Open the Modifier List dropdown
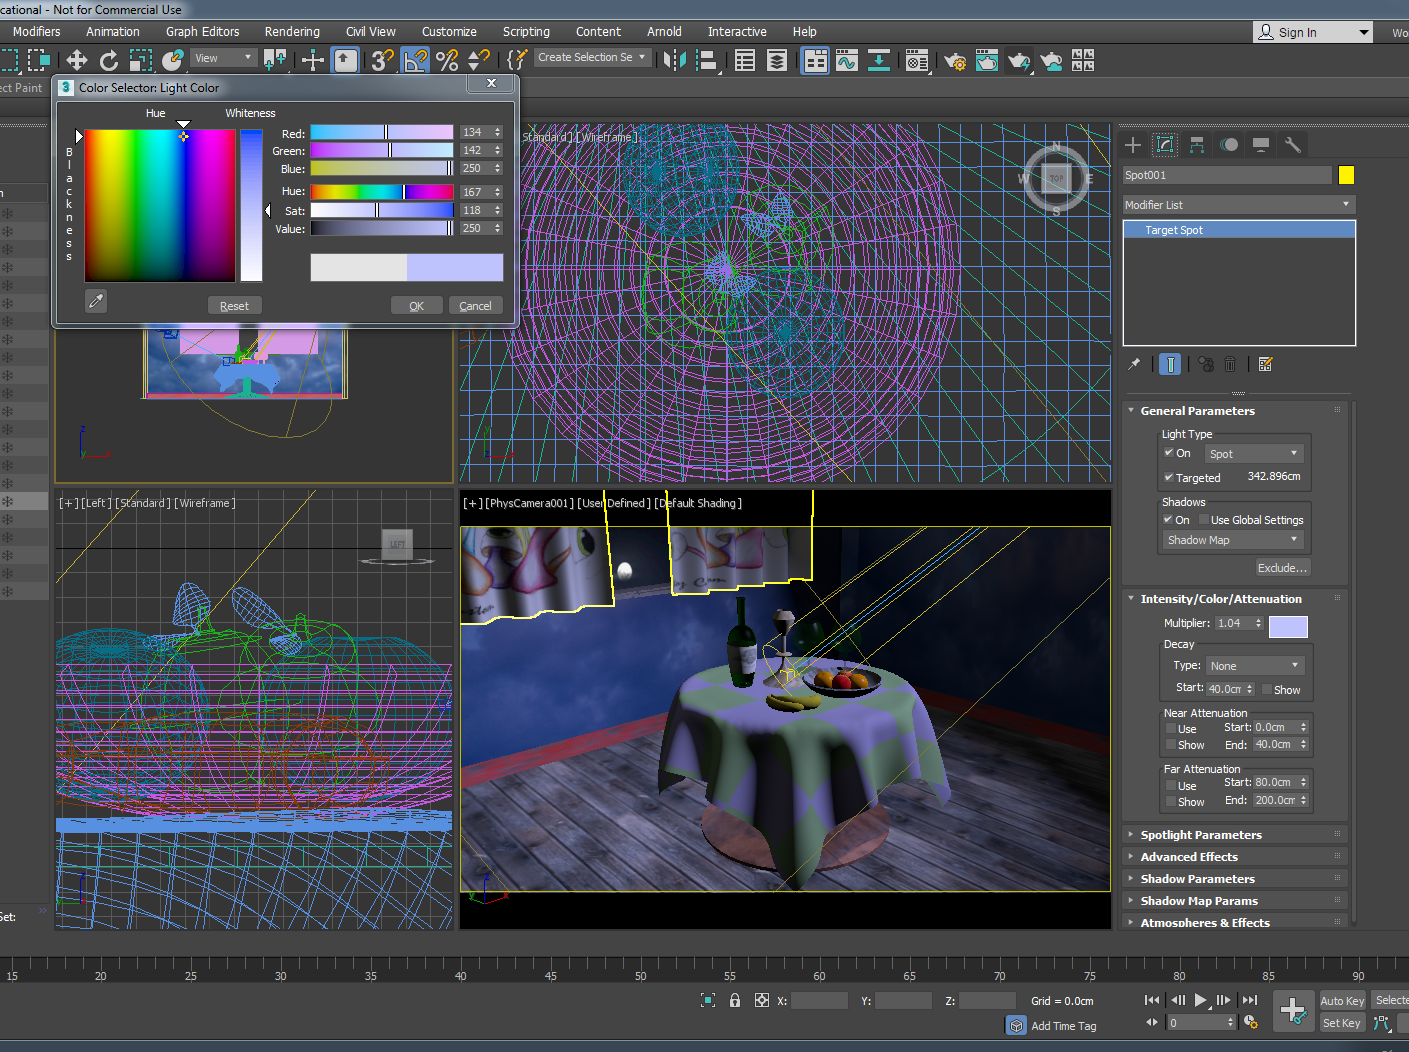The width and height of the screenshot is (1409, 1052). coord(1238,205)
